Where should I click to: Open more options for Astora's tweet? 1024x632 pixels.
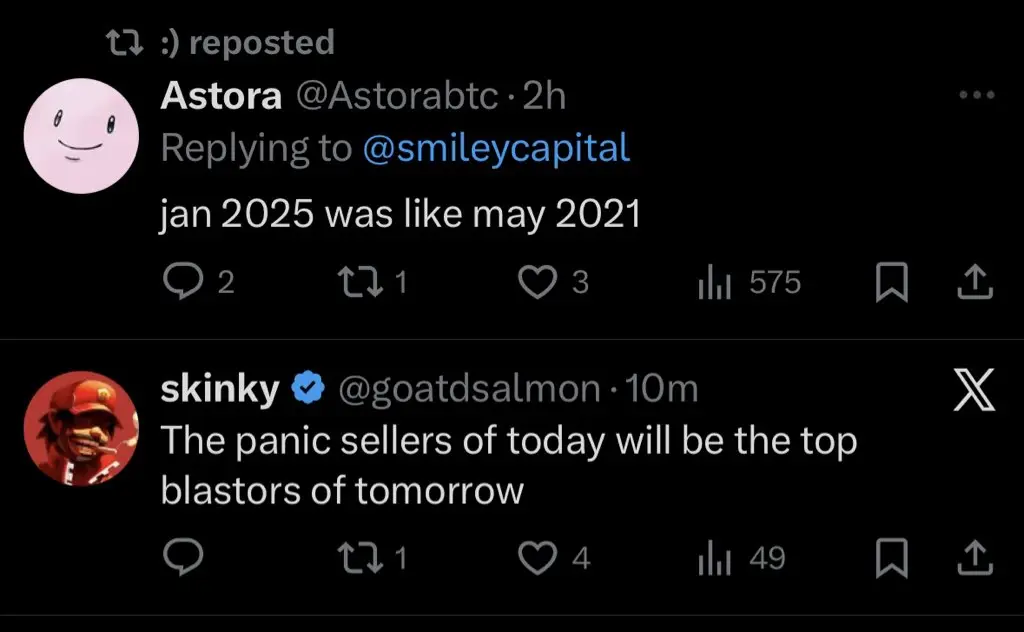click(976, 95)
